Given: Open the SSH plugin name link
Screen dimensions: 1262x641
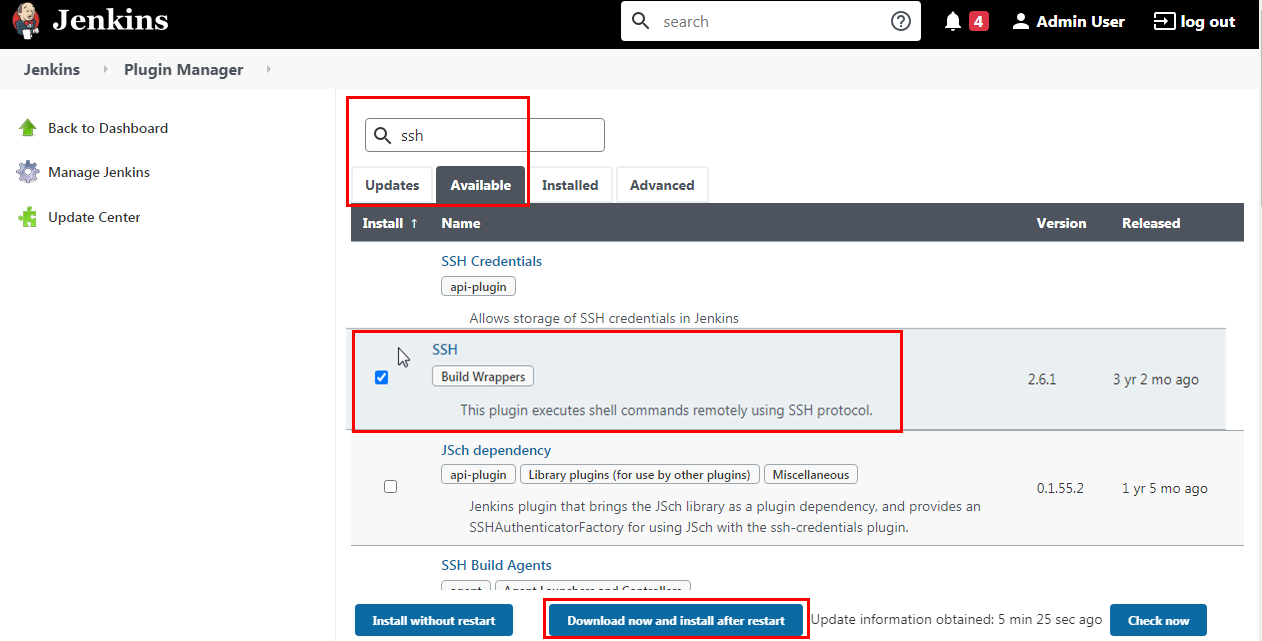Looking at the screenshot, I should 445,349.
